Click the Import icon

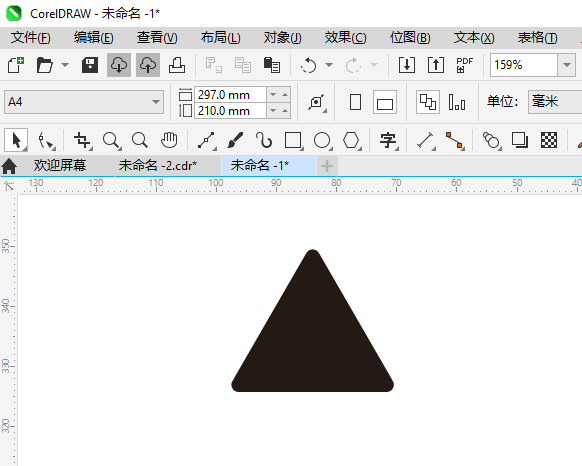[407, 65]
